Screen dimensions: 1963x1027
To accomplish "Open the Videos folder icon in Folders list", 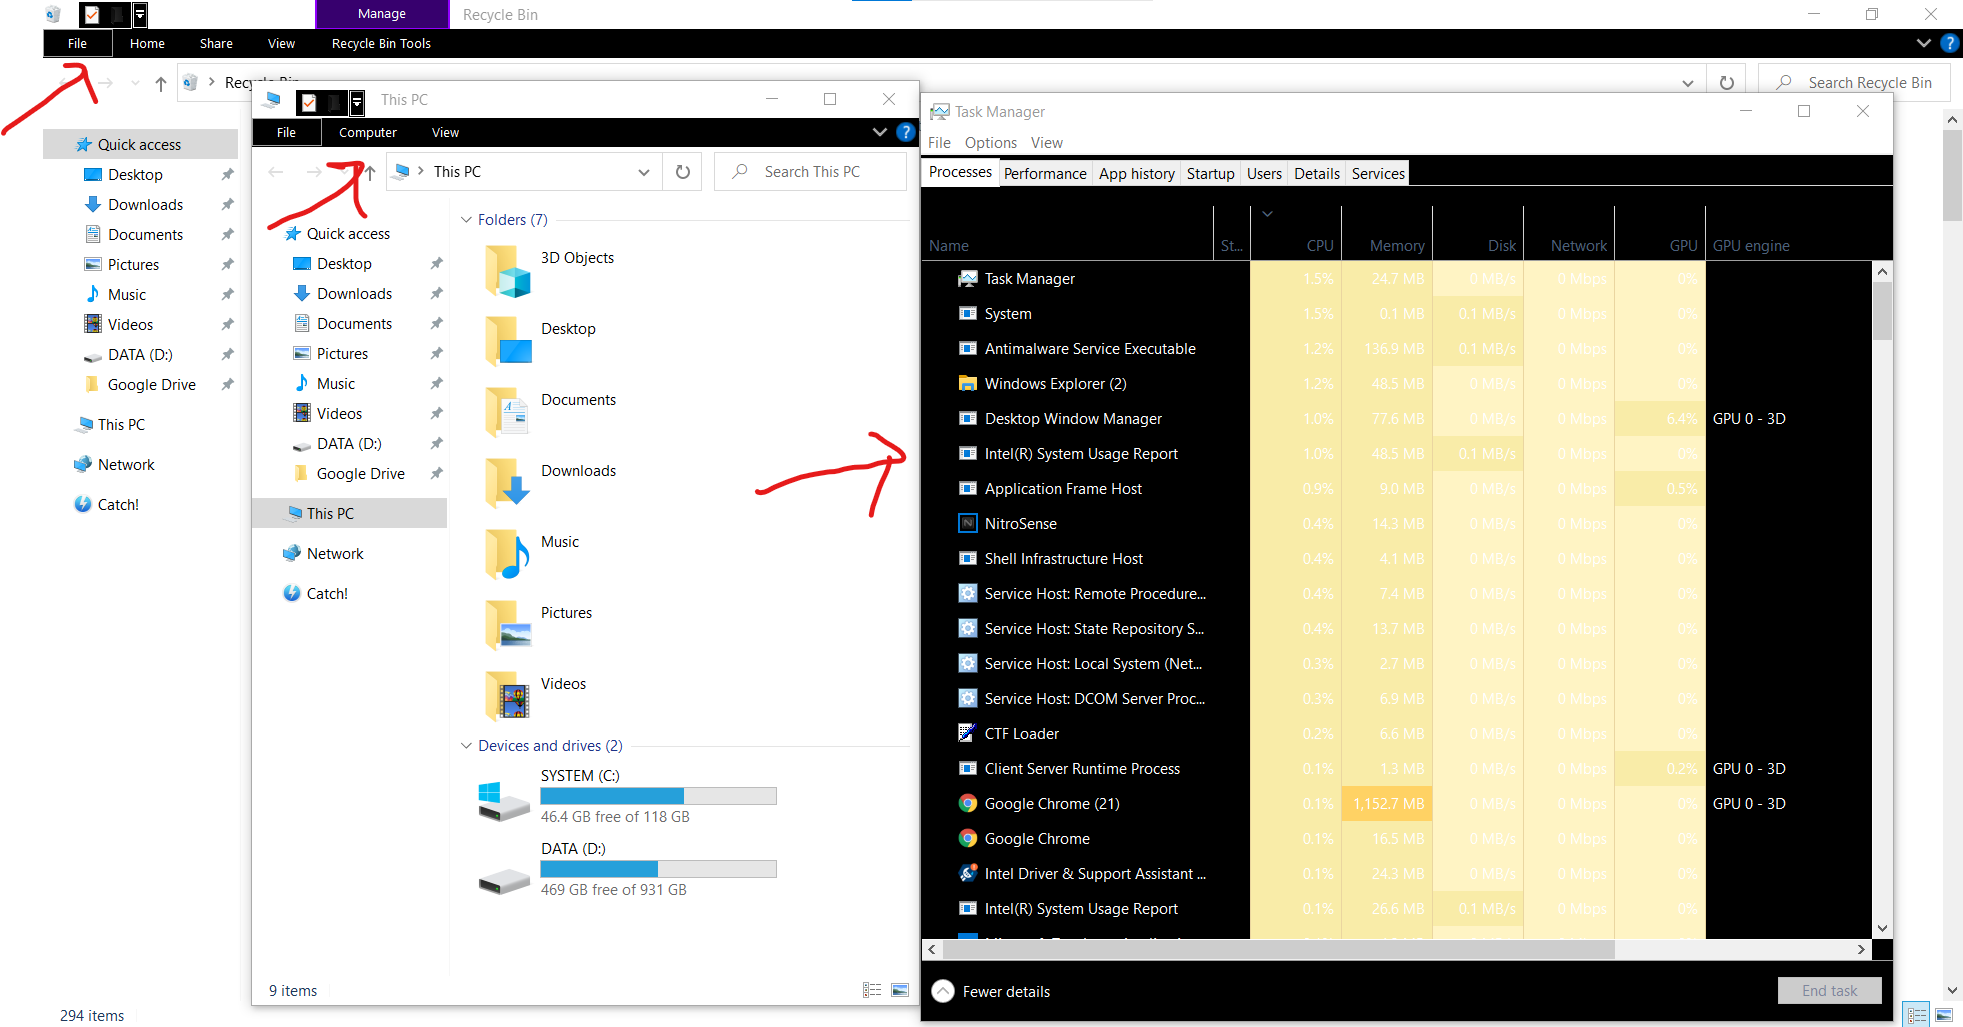I will pyautogui.click(x=507, y=697).
